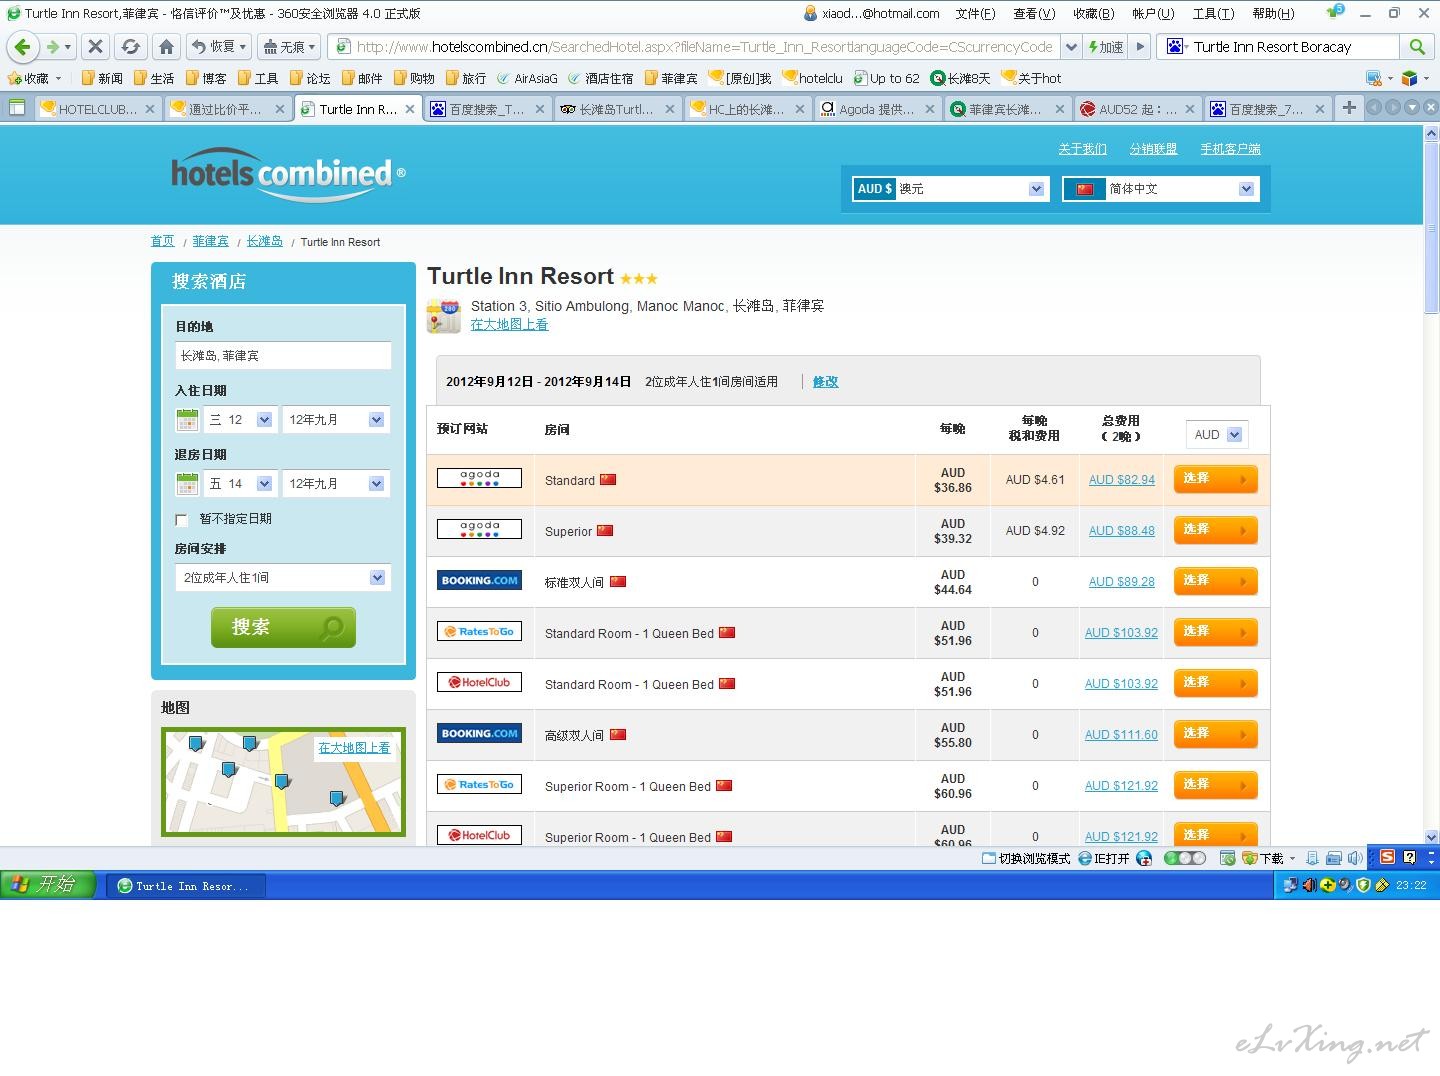1440x1076 pixels.
Task: Expand the 2位成年人住1间 room dropdown
Action: 282,578
